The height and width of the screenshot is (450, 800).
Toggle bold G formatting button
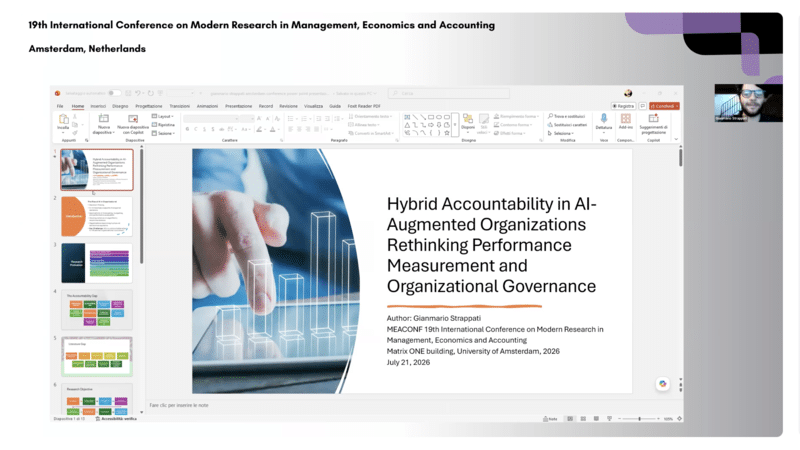click(187, 130)
